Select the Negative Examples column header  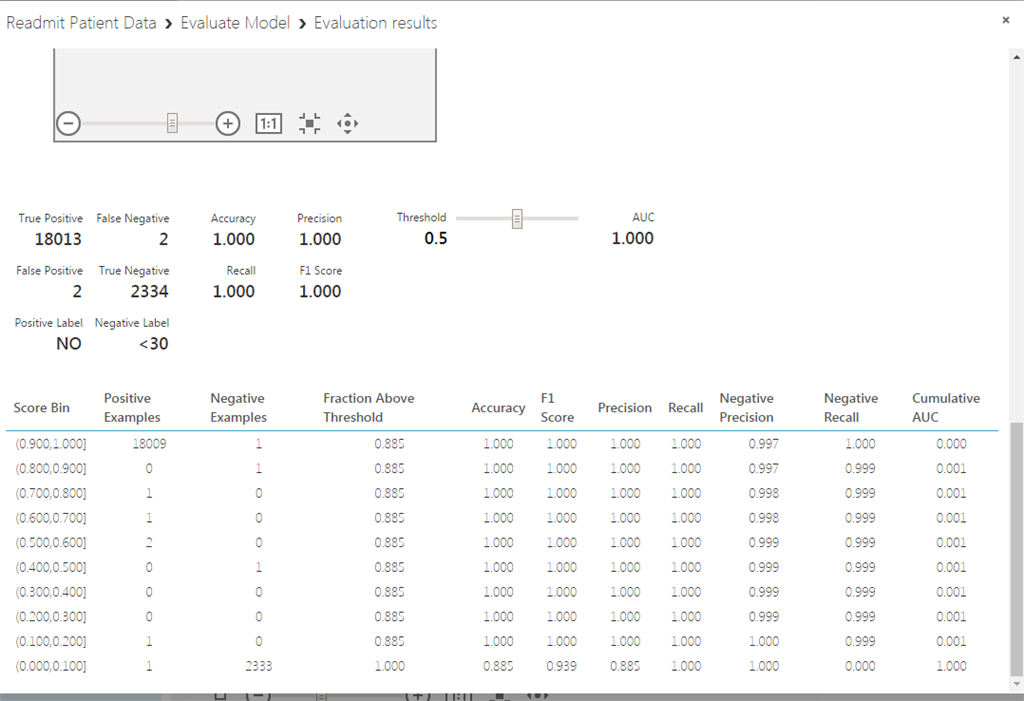point(238,408)
